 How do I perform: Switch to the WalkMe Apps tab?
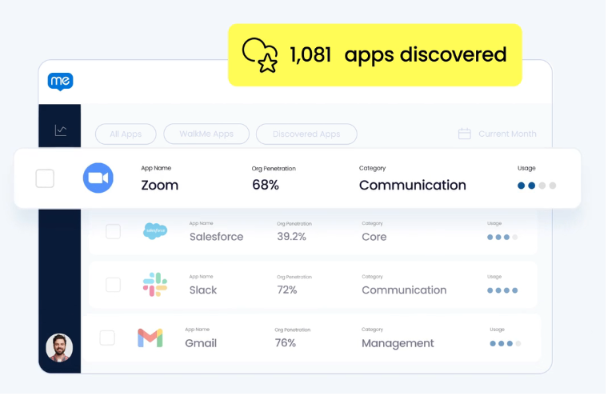click(x=206, y=134)
